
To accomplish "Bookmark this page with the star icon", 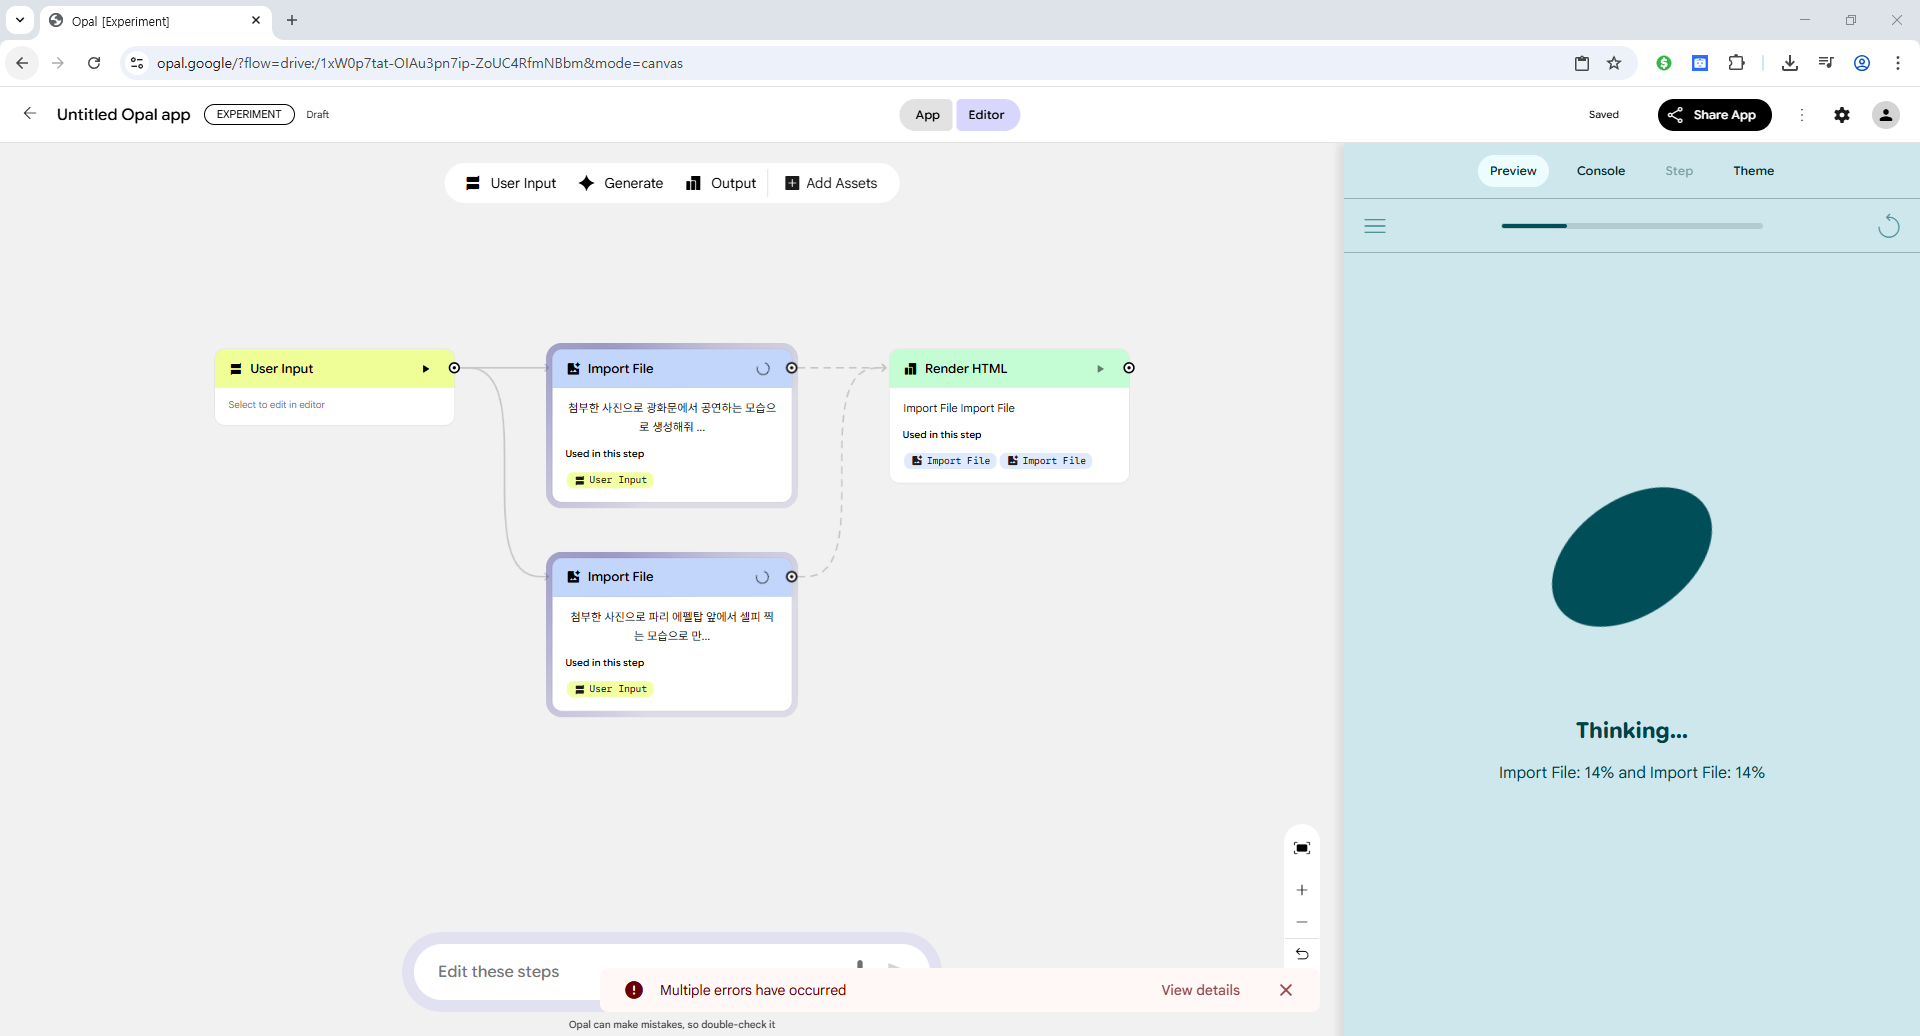I will tap(1614, 63).
